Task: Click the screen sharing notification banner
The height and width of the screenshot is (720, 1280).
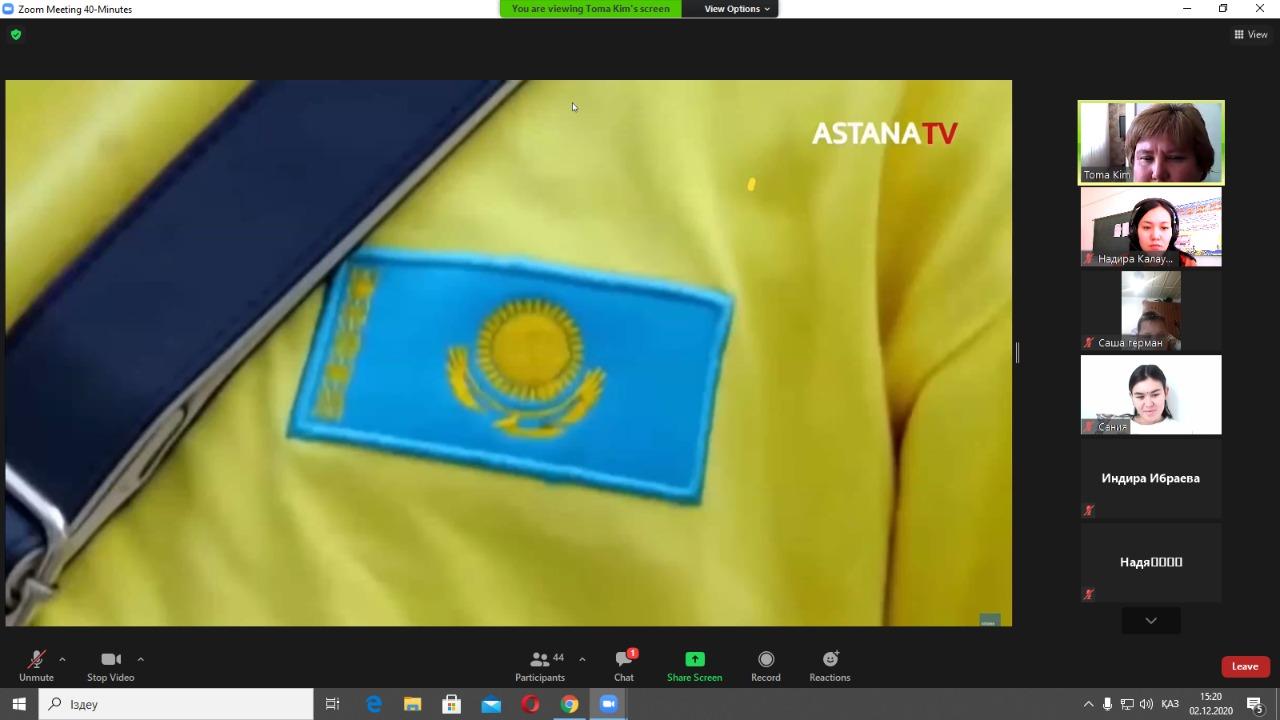Action: [590, 9]
